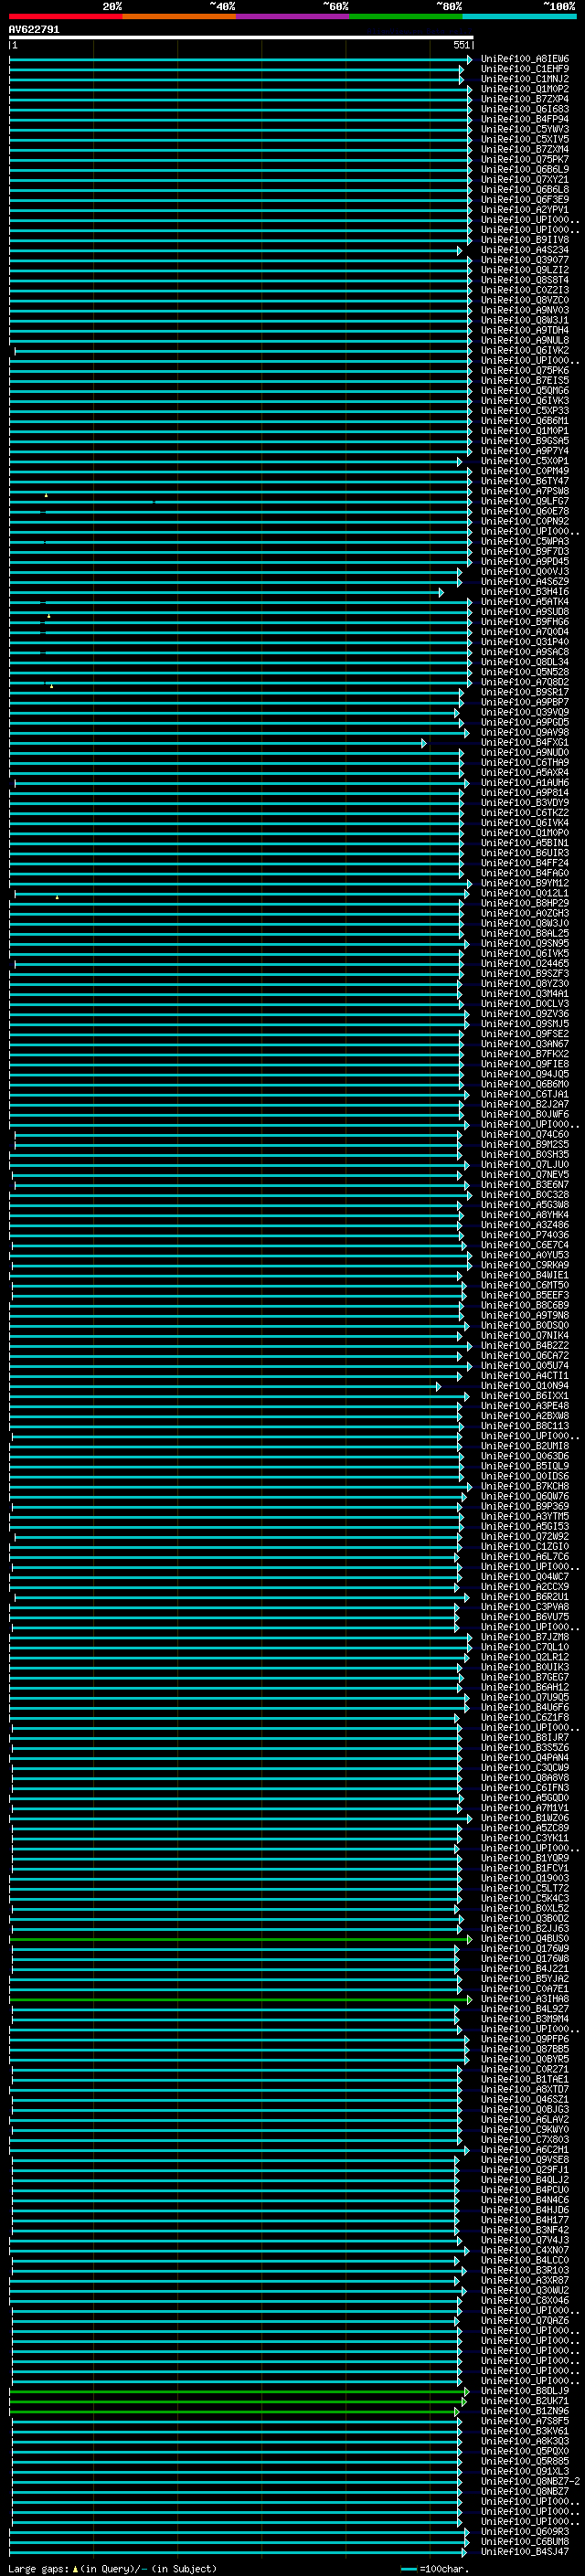Viewport: 585px width, 2576px height.
Task: Select the query name AV622791
Action: coord(34,30)
